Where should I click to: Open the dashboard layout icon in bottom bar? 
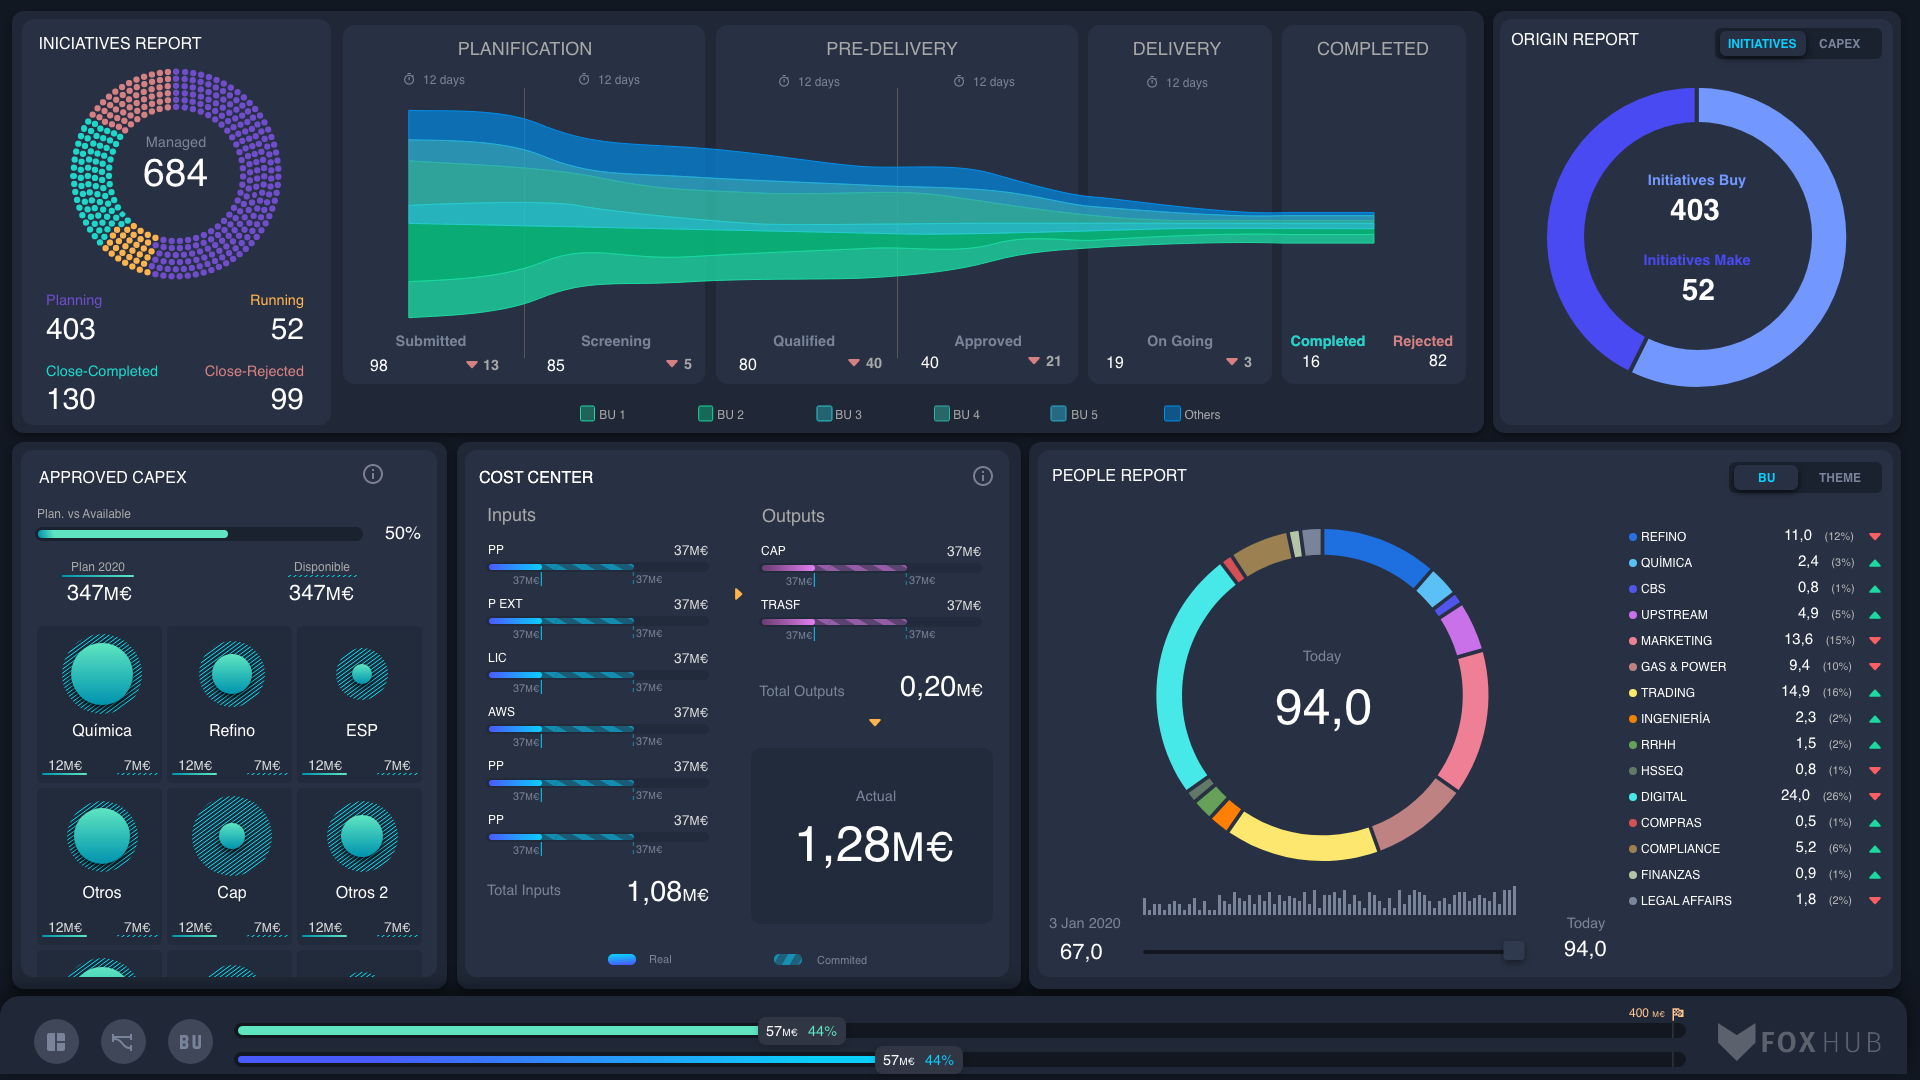(56, 1042)
